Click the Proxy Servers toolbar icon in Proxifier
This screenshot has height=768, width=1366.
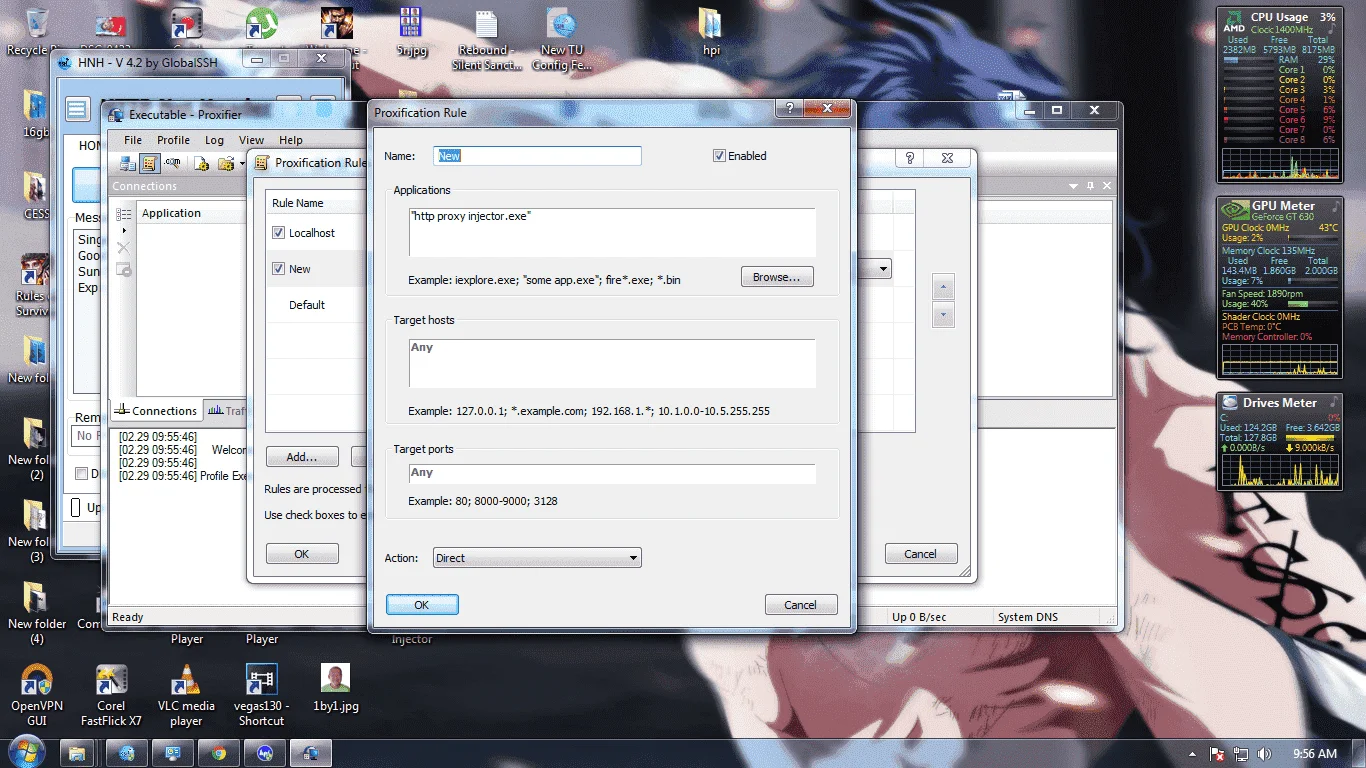(x=128, y=163)
